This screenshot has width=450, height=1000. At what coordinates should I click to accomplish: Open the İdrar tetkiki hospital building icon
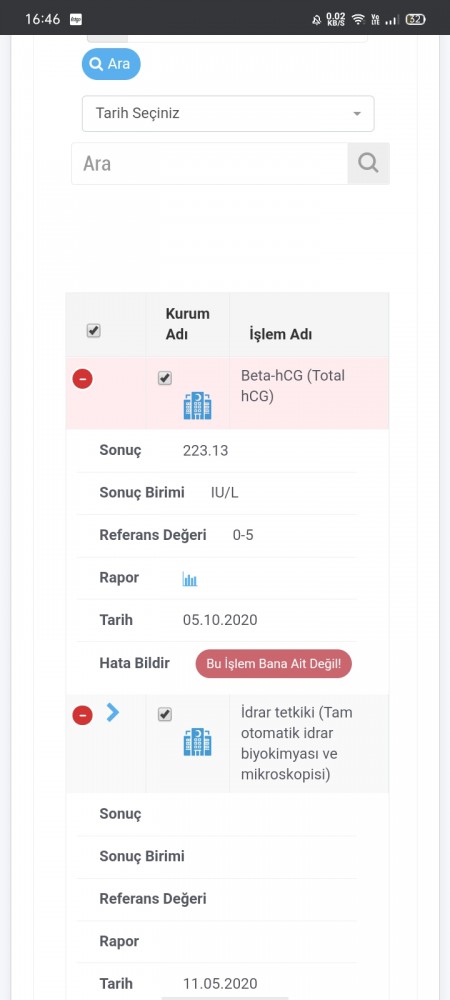click(198, 742)
